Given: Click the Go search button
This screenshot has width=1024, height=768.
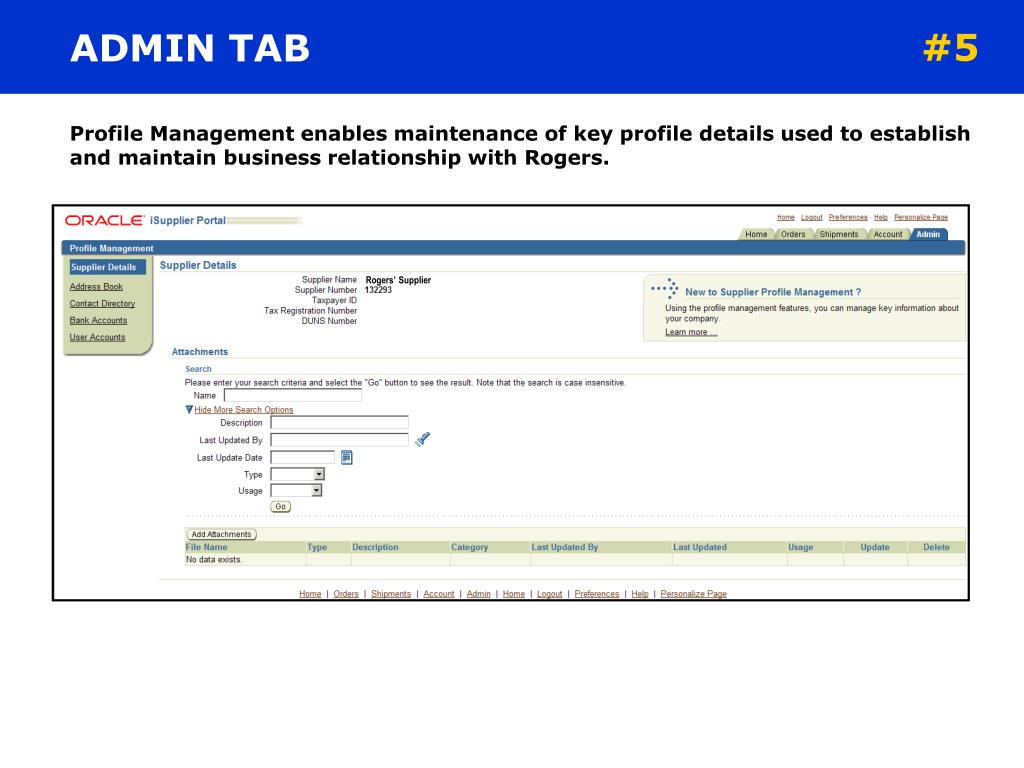Looking at the screenshot, I should pyautogui.click(x=280, y=507).
